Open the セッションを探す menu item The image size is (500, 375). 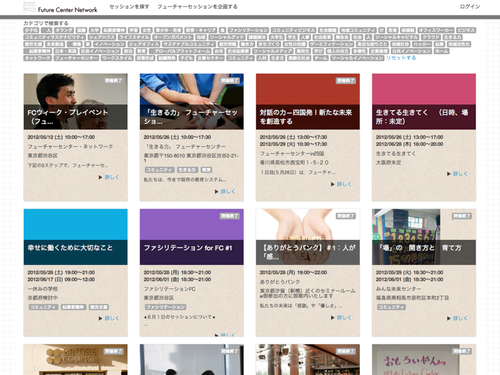(129, 7)
